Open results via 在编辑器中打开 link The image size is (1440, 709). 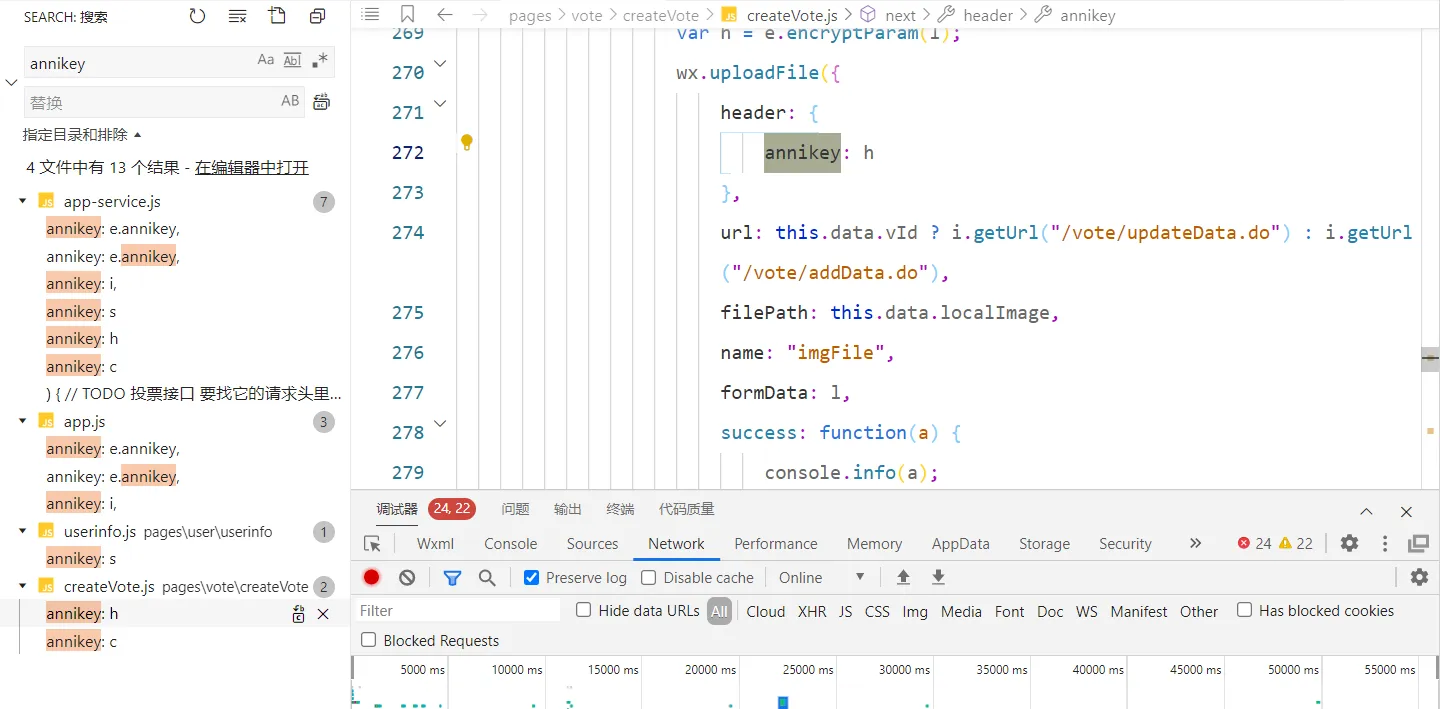[x=252, y=167]
